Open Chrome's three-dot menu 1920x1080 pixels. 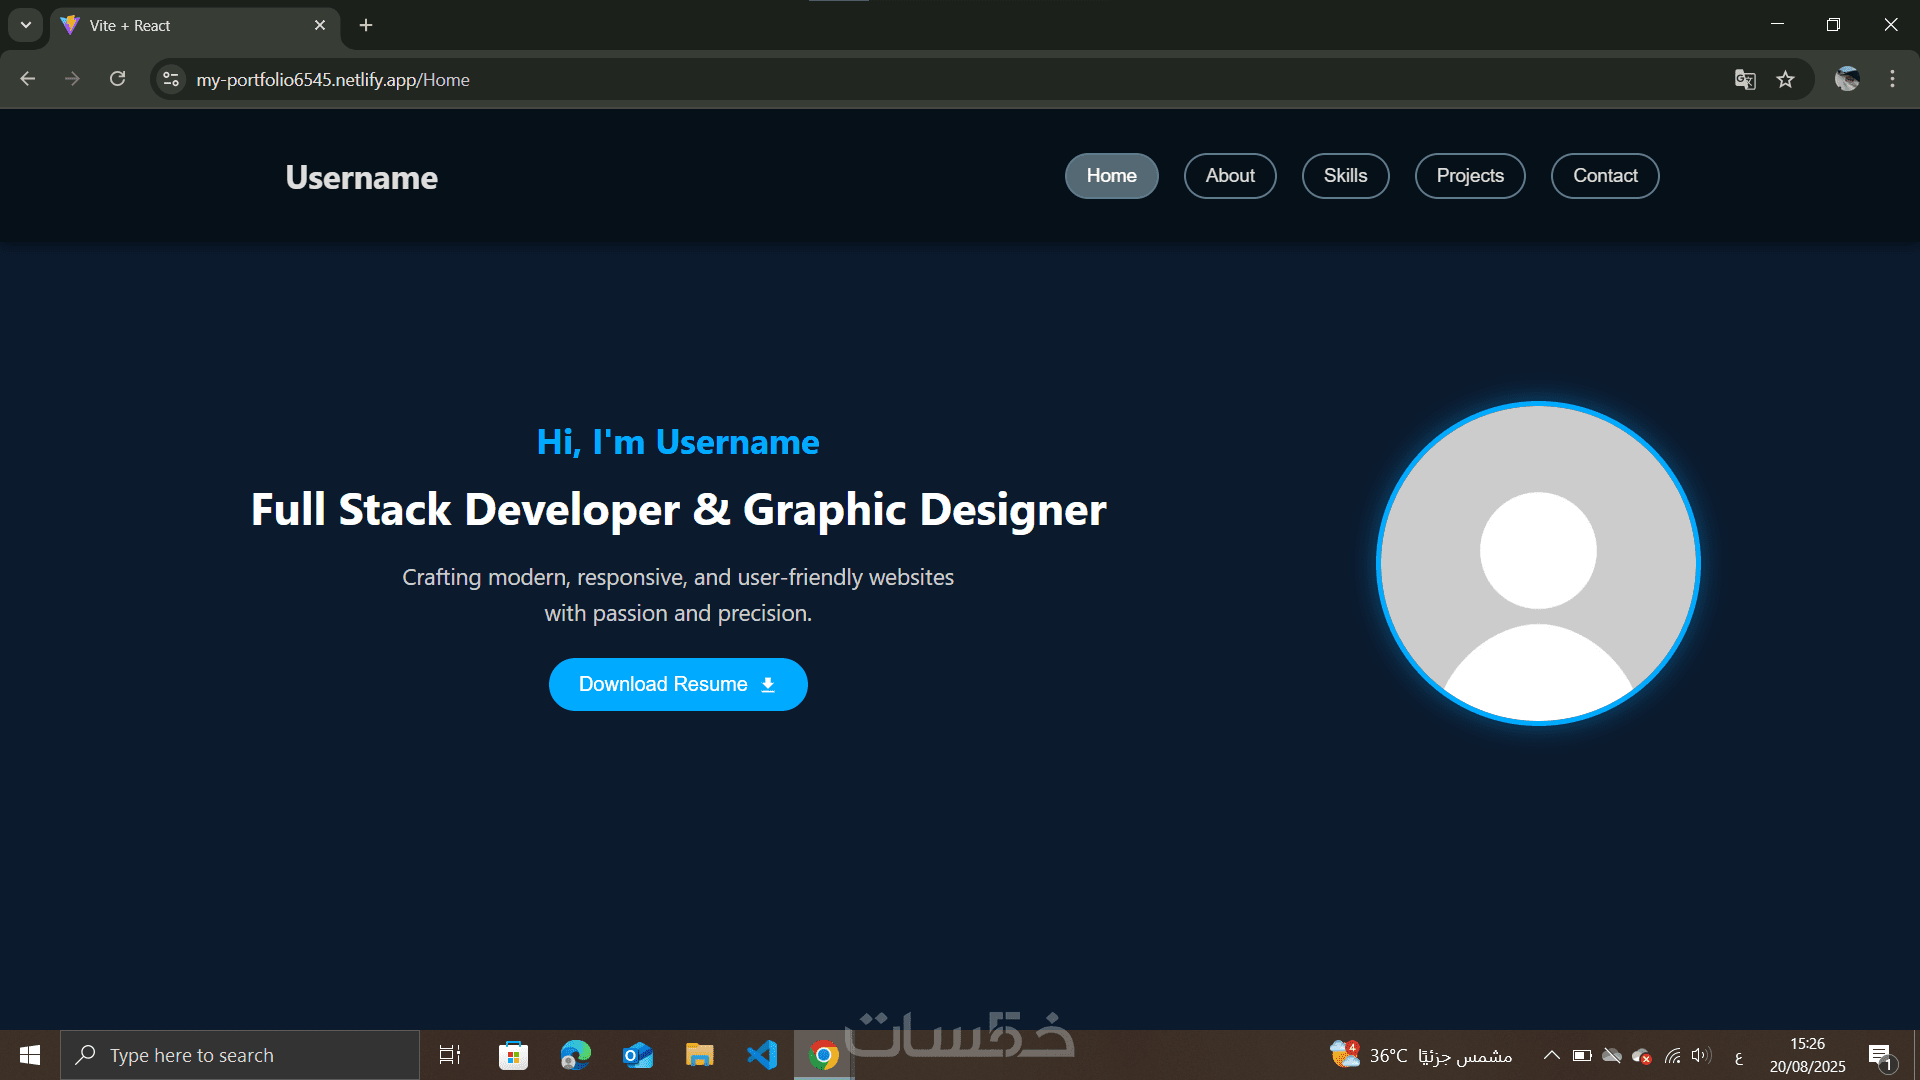click(1892, 79)
